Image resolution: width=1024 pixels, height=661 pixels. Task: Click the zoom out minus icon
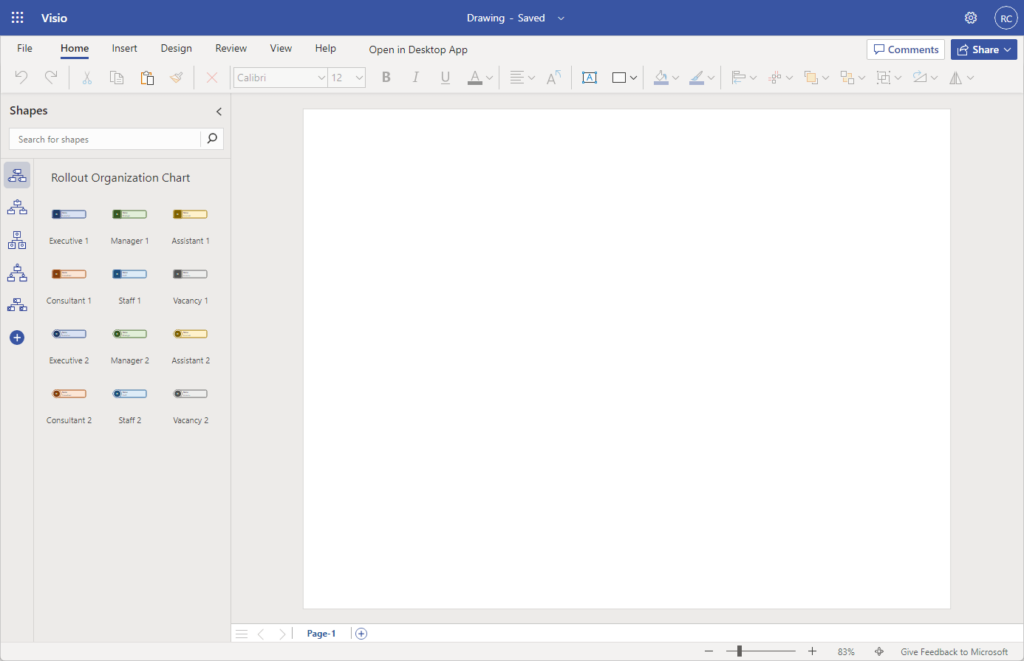(709, 651)
